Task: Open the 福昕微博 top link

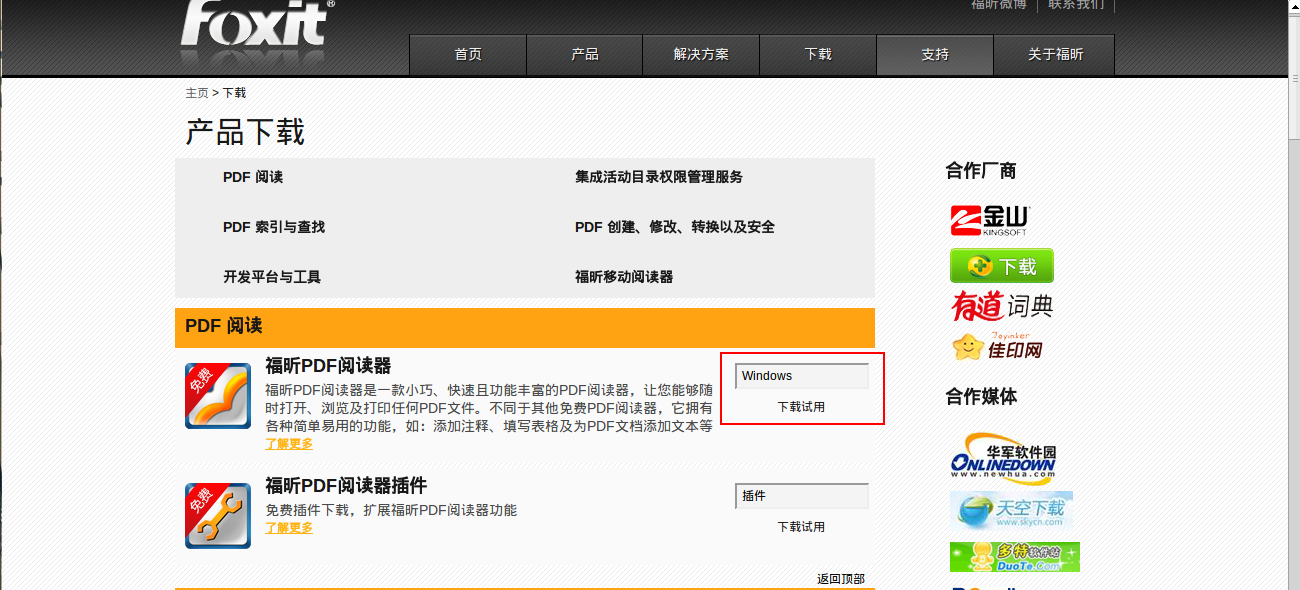Action: pyautogui.click(x=998, y=5)
